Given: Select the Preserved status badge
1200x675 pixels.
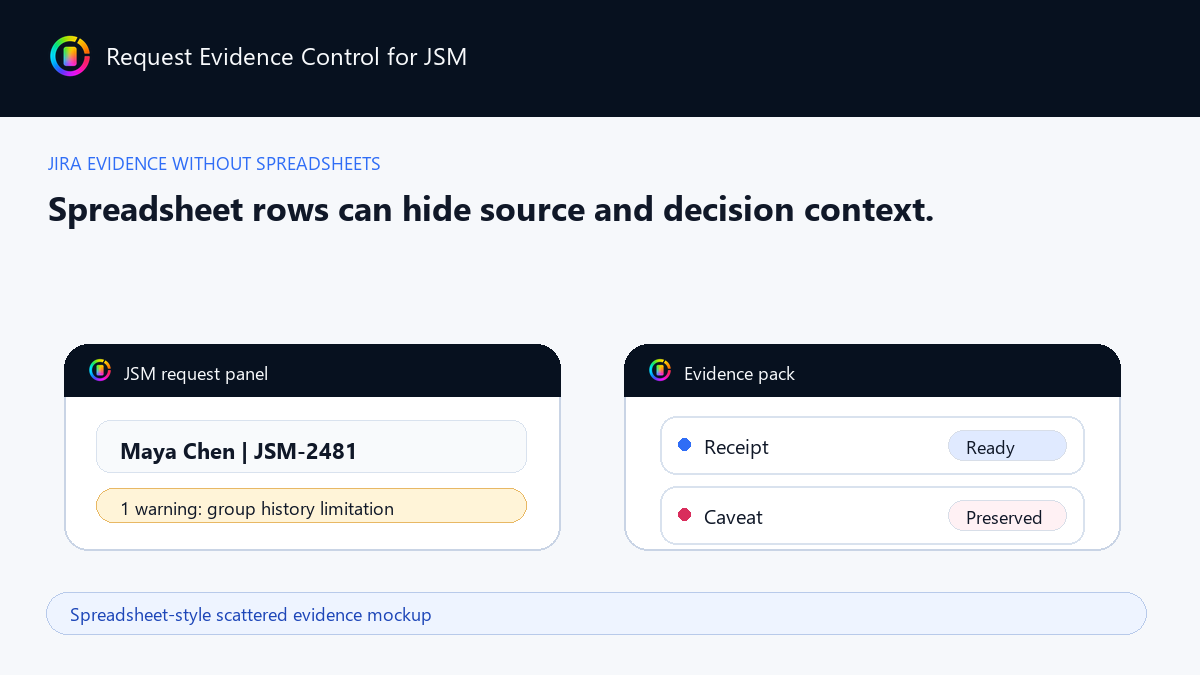Looking at the screenshot, I should pos(1007,517).
